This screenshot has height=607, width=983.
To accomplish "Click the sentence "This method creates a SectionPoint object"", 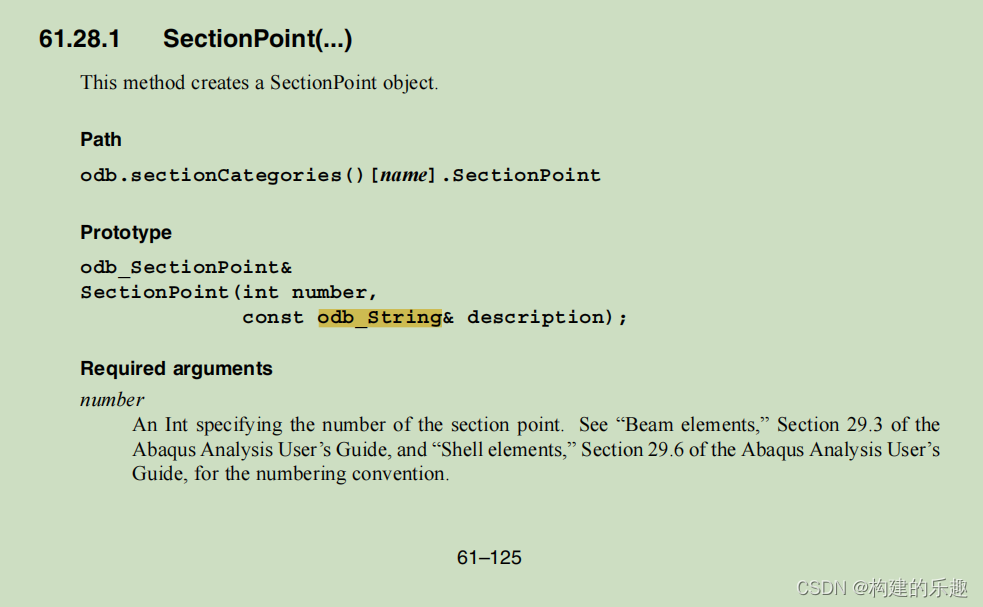I will point(259,83).
